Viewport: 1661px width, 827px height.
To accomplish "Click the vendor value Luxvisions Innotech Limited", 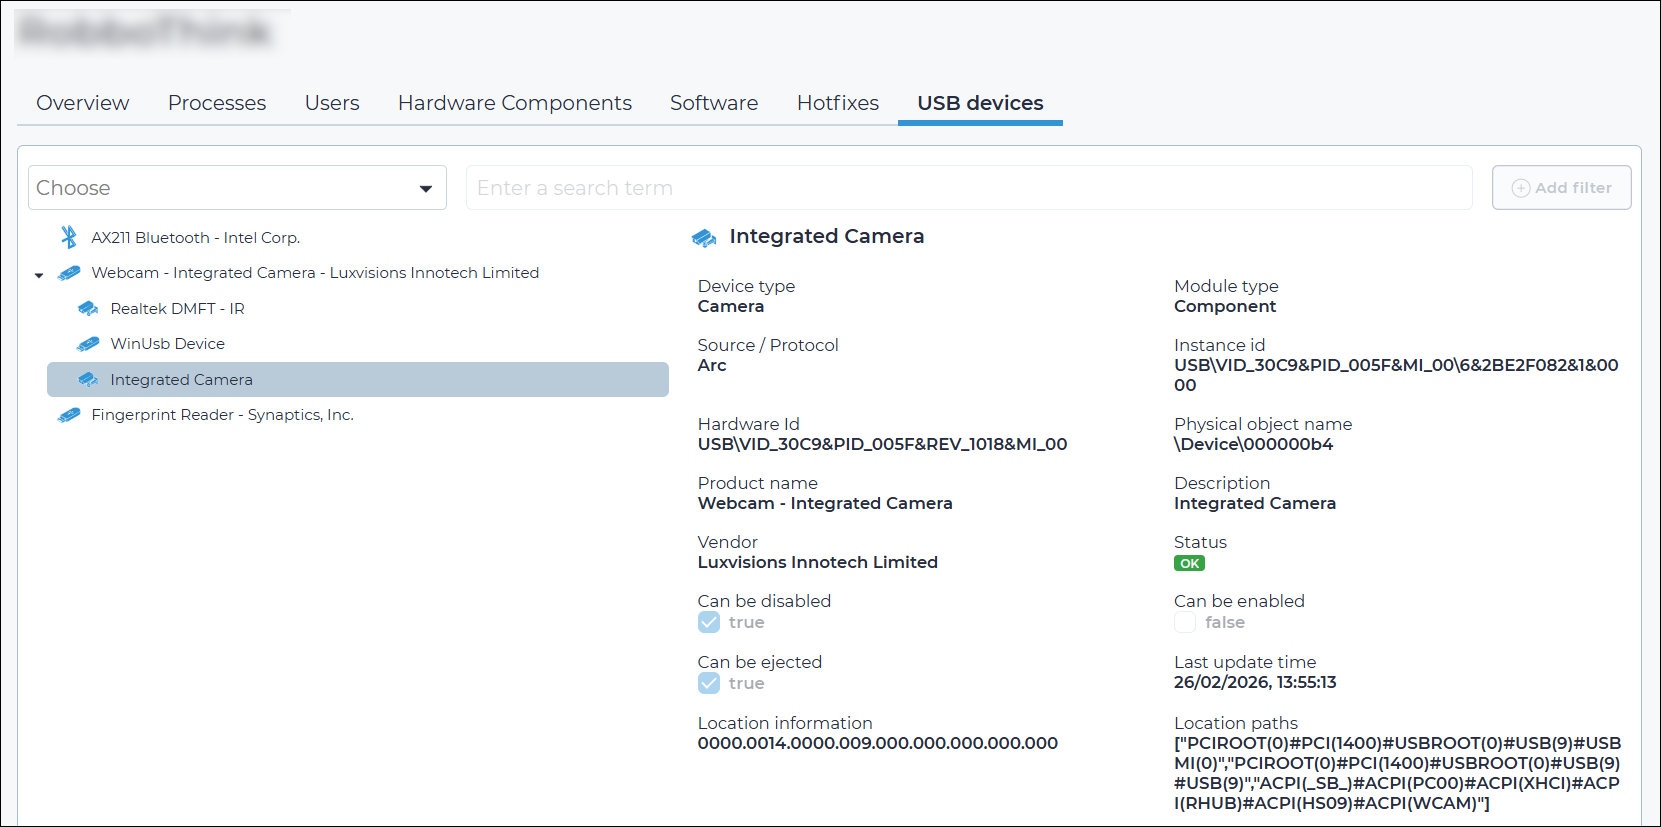I will 818,562.
